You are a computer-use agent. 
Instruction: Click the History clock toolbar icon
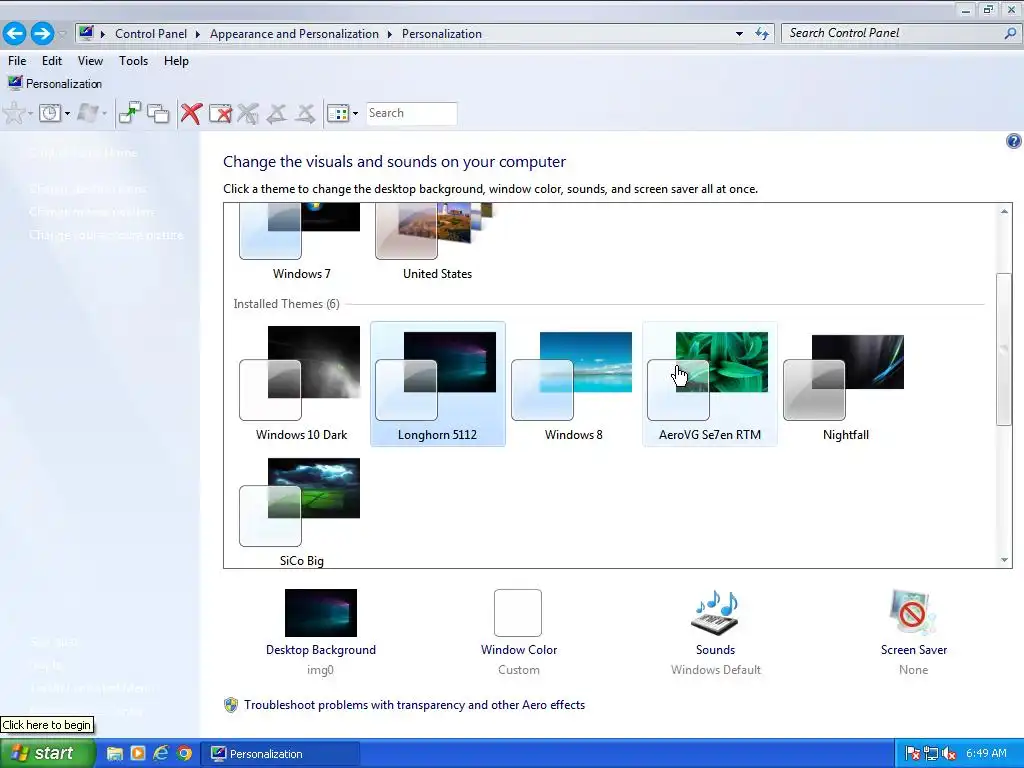click(x=50, y=113)
